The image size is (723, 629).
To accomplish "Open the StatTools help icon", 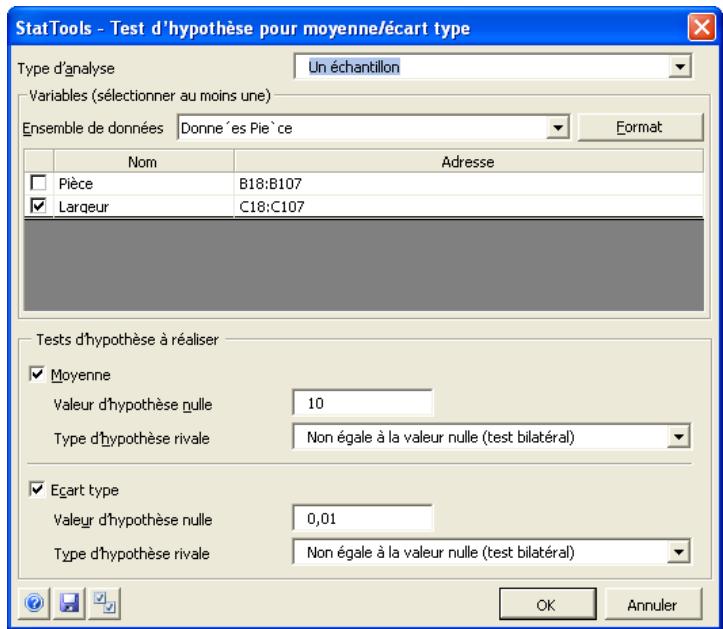I will pos(34,603).
